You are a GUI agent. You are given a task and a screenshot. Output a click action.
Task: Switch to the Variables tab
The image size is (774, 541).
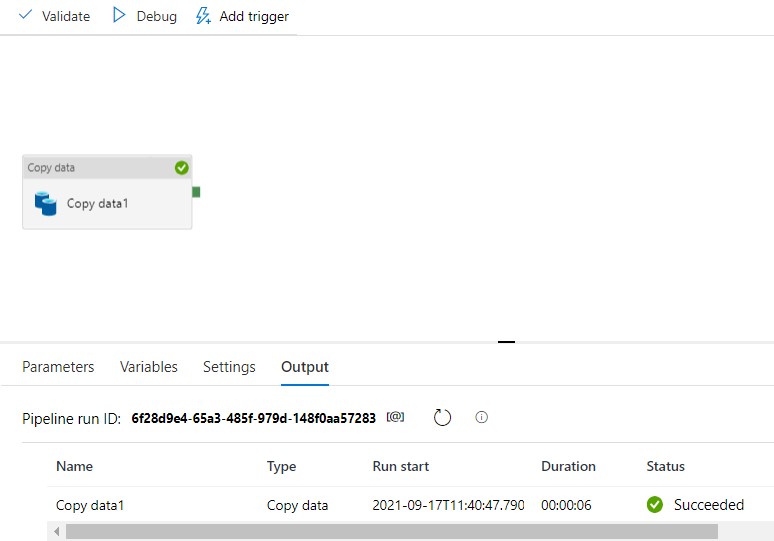149,367
